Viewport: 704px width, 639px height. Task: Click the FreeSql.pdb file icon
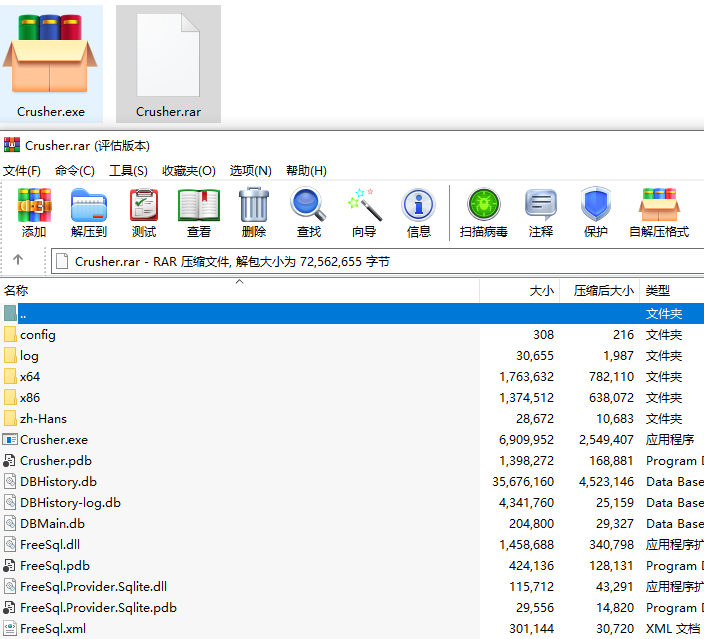[x=9, y=565]
